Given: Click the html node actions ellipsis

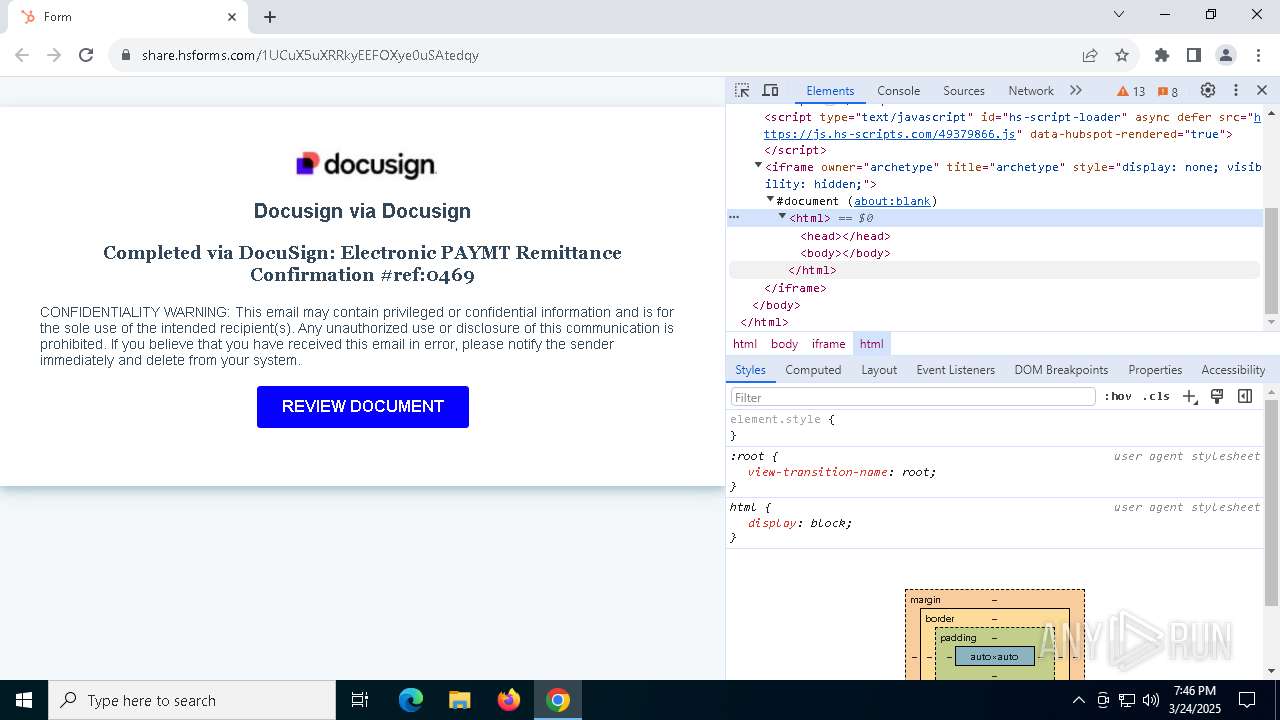Looking at the screenshot, I should [x=734, y=218].
